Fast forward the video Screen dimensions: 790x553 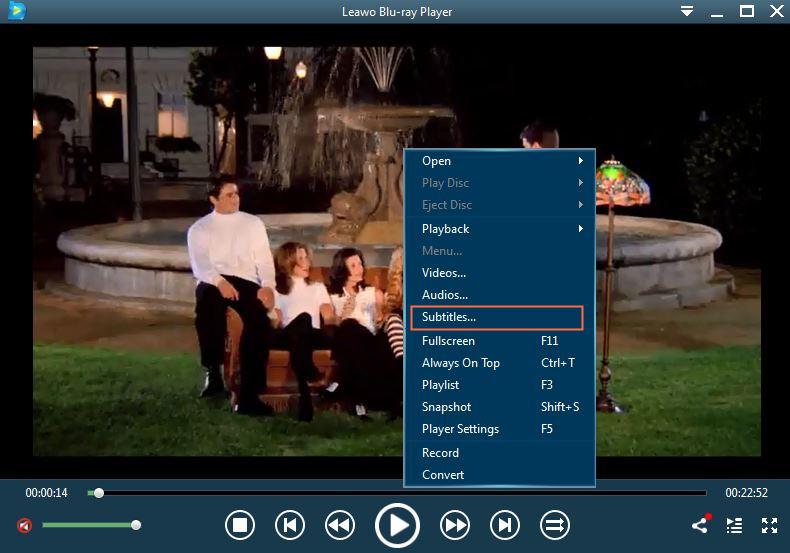pyautogui.click(x=455, y=525)
